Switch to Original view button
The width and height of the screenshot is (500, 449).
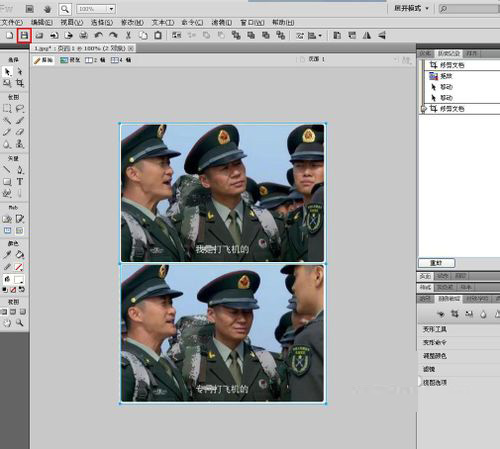(43, 60)
